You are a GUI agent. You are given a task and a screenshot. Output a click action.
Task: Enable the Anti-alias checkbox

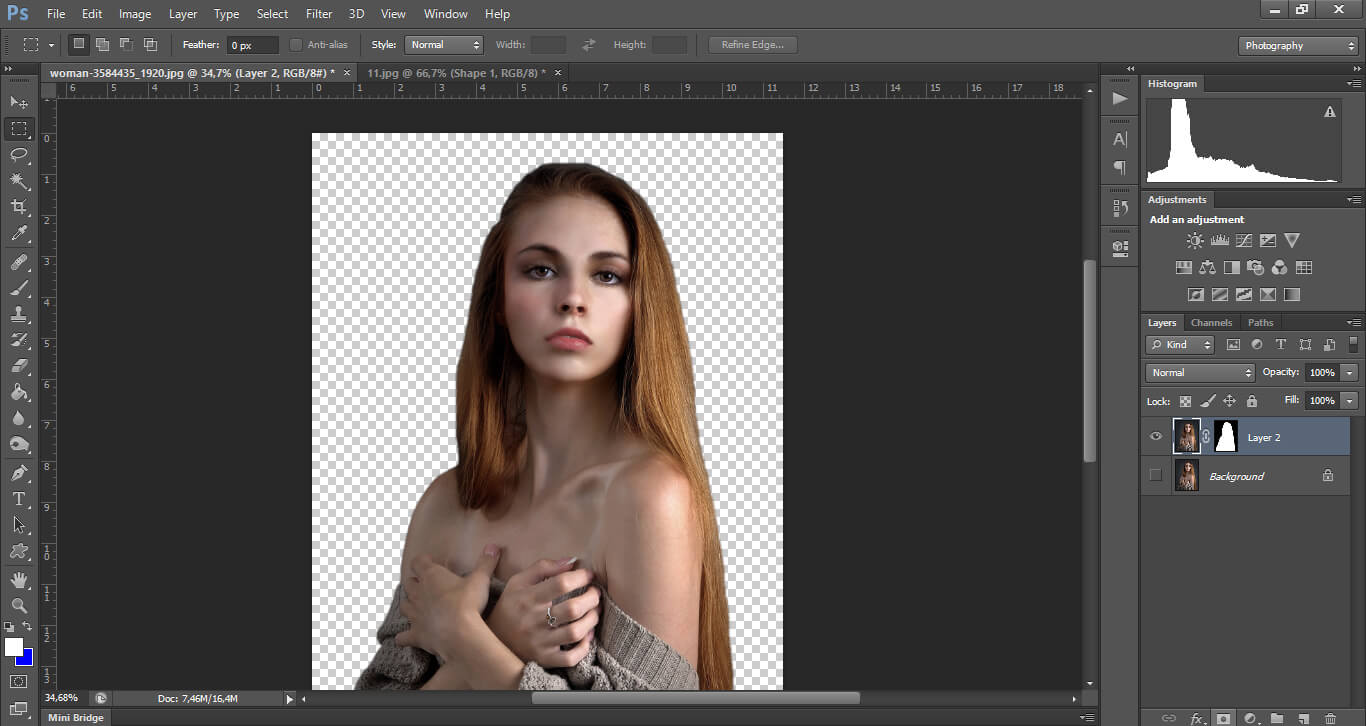tap(295, 45)
